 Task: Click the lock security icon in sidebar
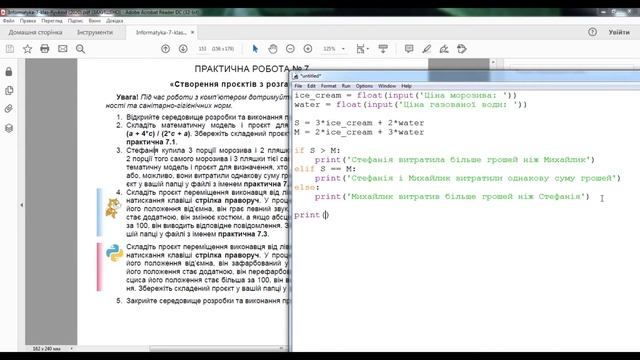[9, 72]
